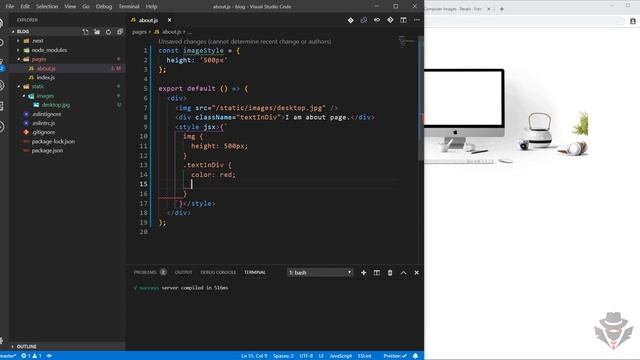The height and width of the screenshot is (360, 640).
Task: Click the pages breadcrumb segment
Action: (139, 32)
